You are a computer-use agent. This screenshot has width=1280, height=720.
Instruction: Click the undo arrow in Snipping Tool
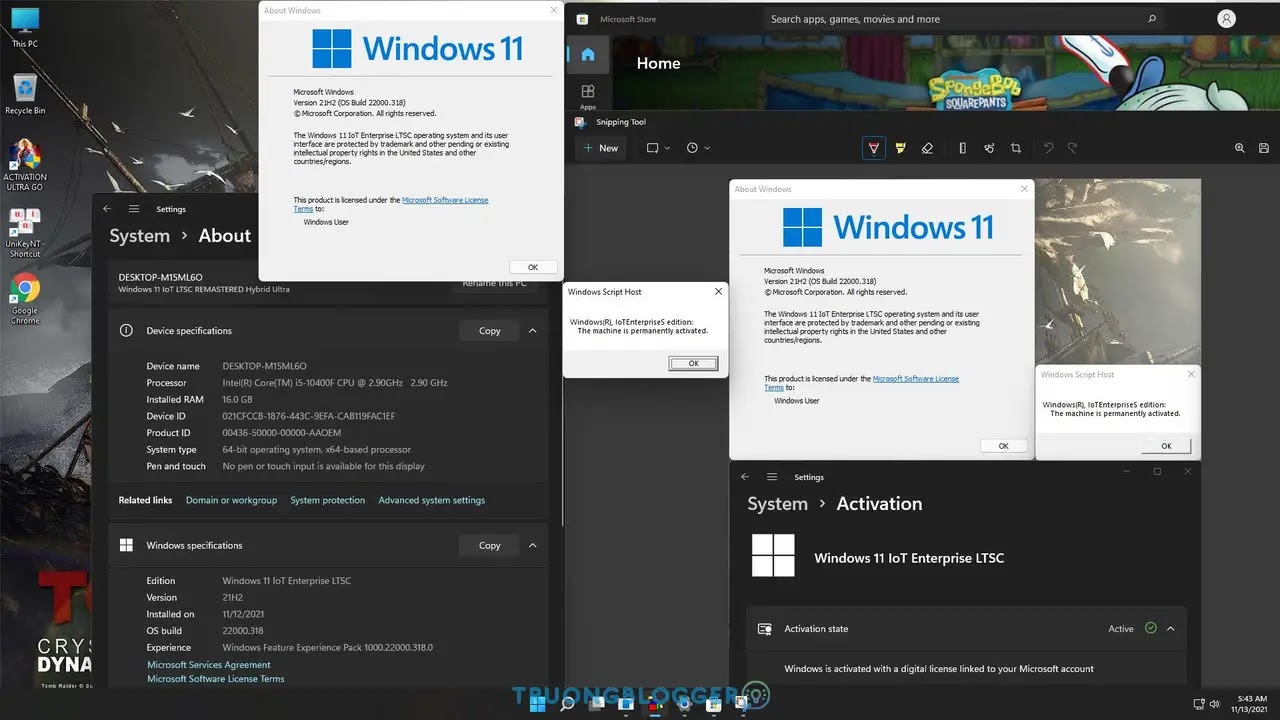(x=1048, y=148)
